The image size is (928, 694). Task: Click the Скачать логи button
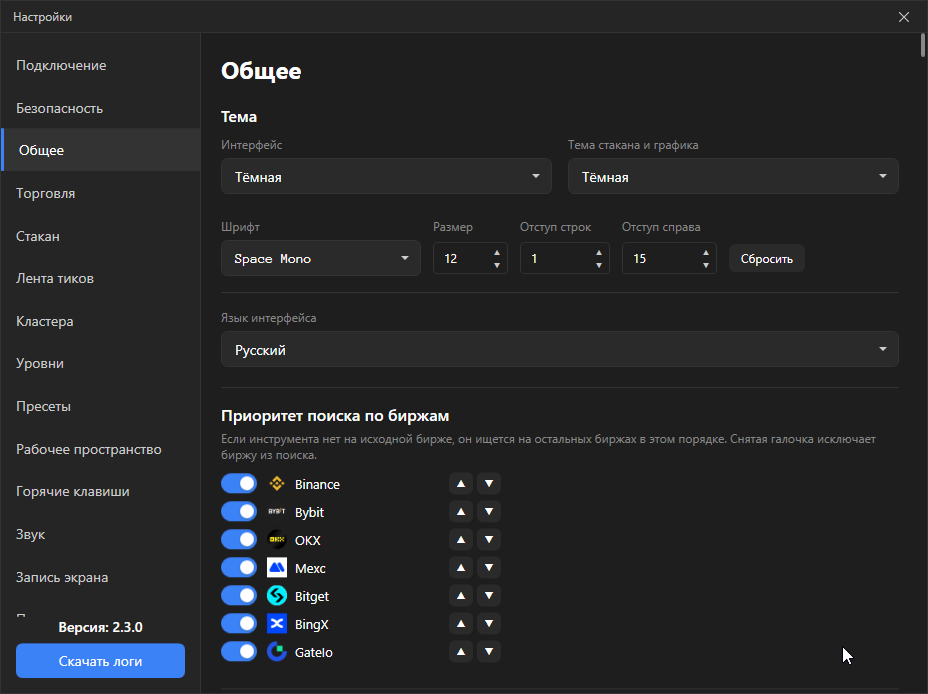coord(101,661)
